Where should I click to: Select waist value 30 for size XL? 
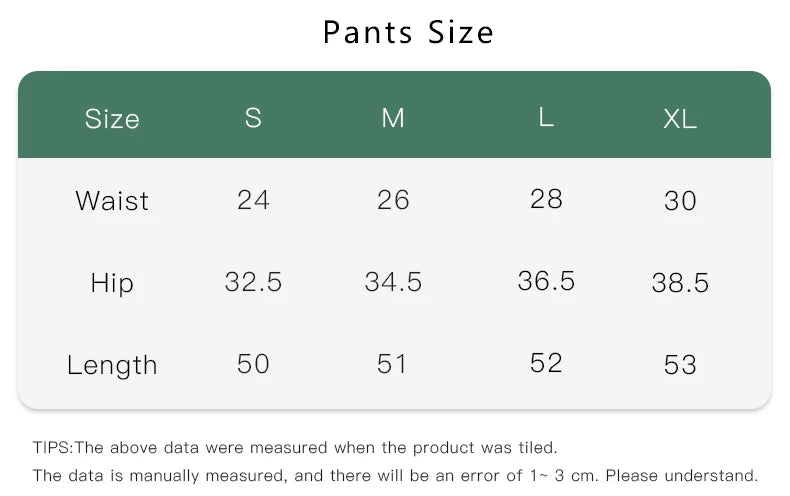(680, 202)
